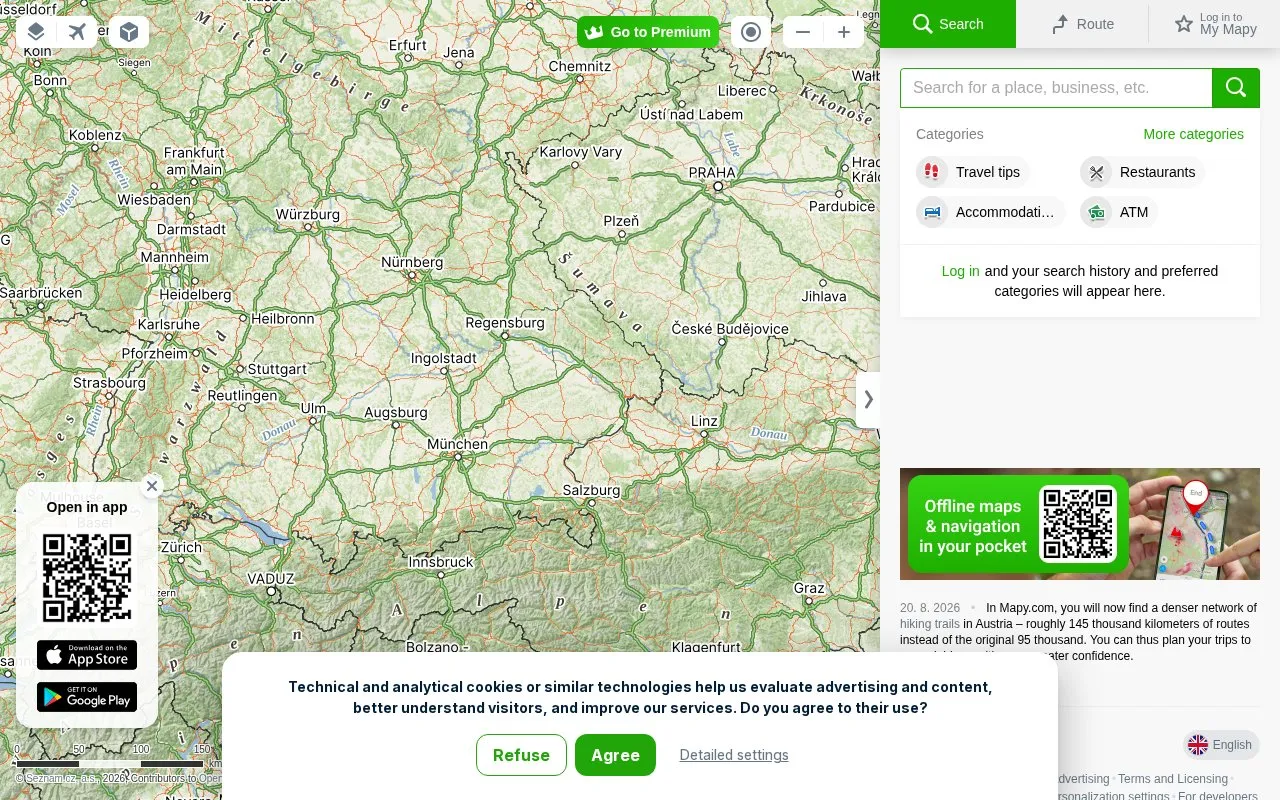Image resolution: width=1280 pixels, height=800 pixels.
Task: Click the green magnifier search button
Action: 1236,88
